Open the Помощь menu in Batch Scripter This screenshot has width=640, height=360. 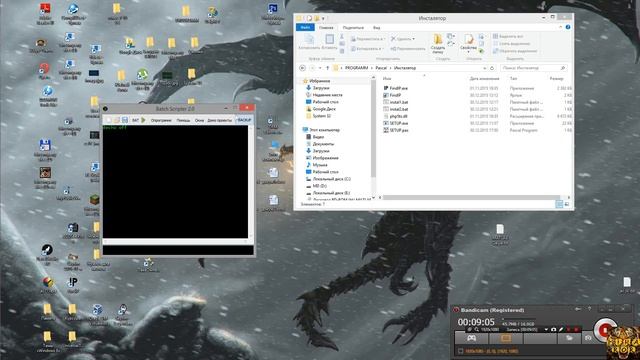click(183, 120)
